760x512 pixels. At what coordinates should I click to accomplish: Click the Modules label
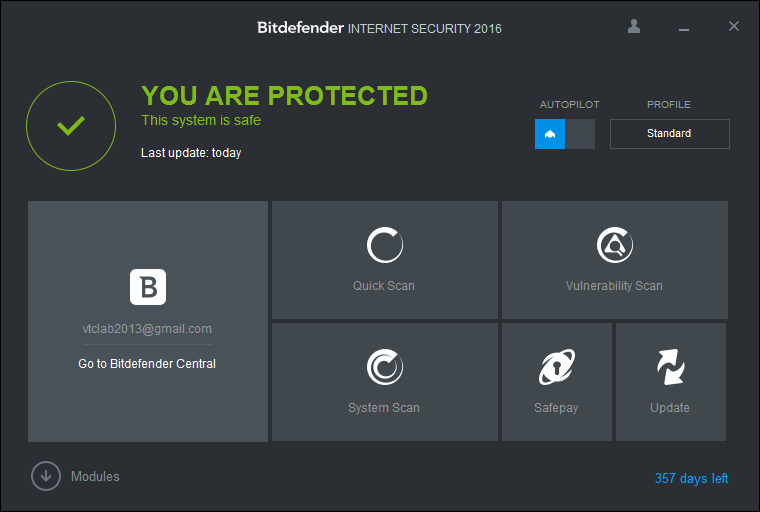(95, 477)
